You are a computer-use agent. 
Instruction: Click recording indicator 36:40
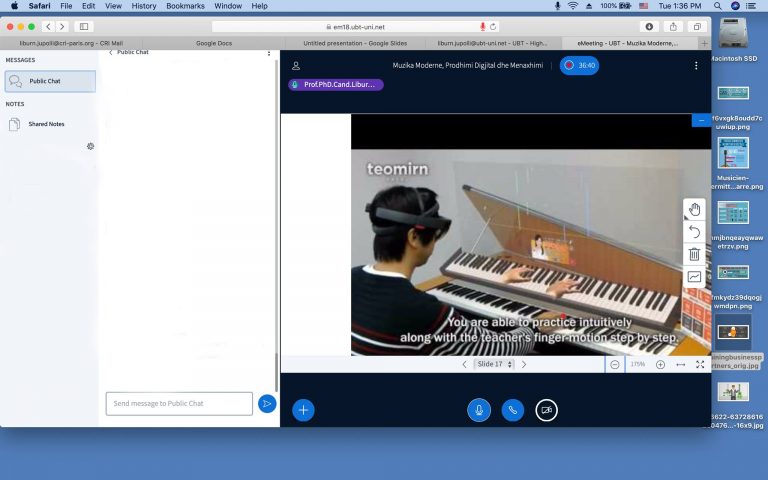click(x=579, y=66)
